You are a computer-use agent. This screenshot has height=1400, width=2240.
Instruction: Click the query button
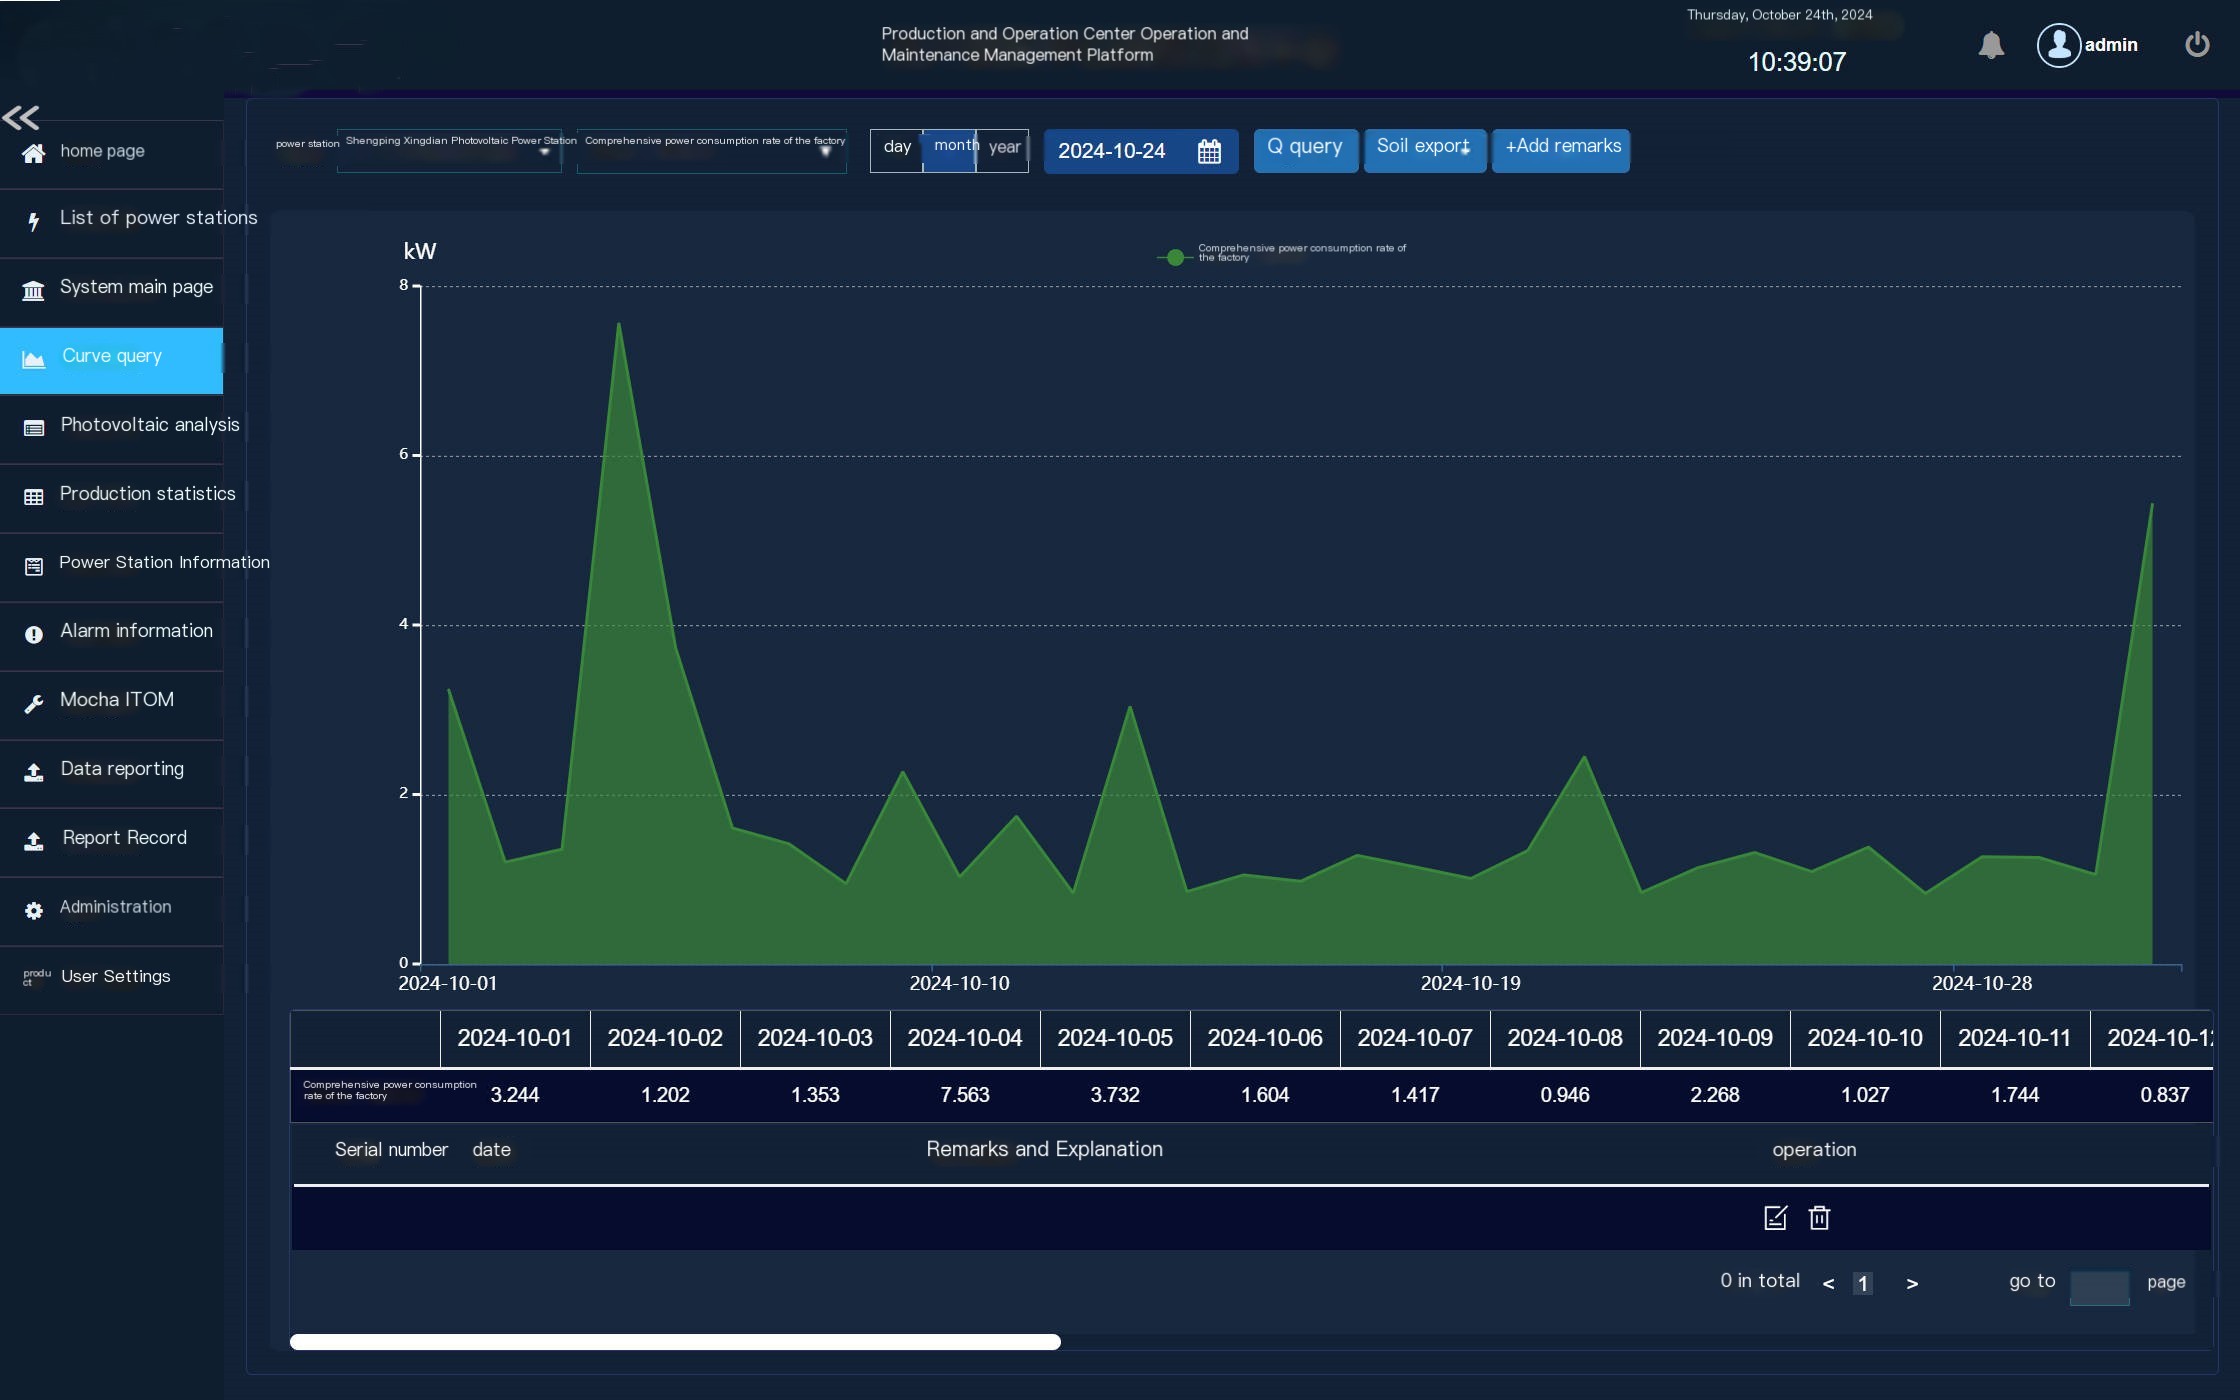pos(1305,148)
